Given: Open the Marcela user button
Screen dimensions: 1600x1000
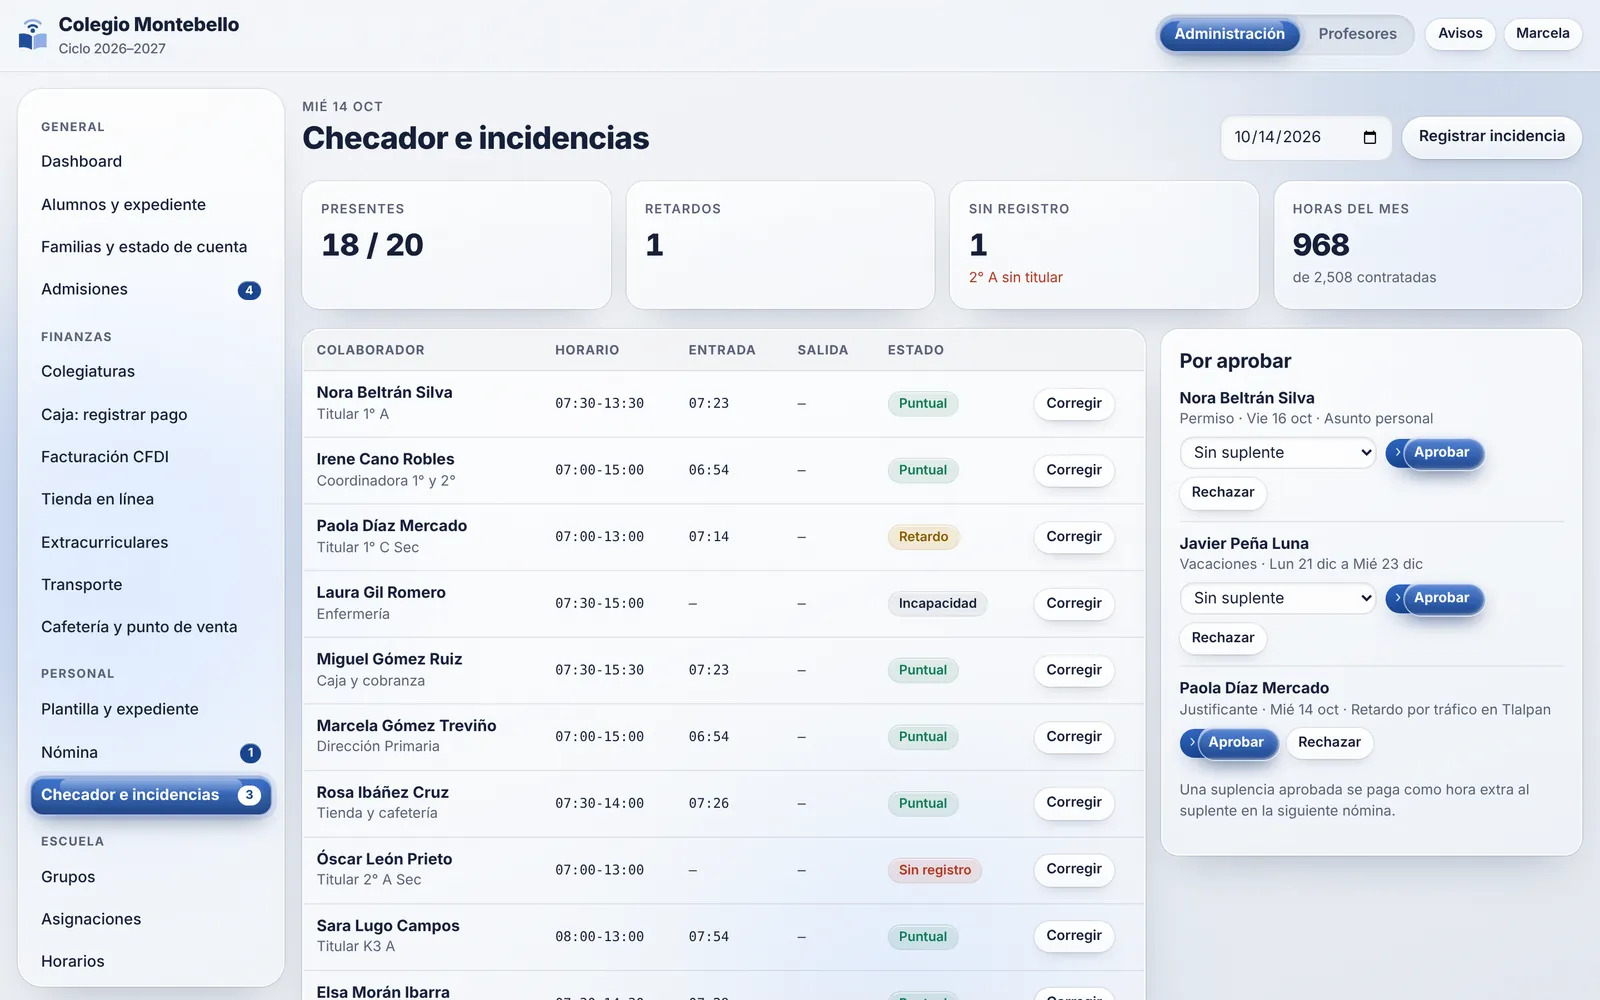Looking at the screenshot, I should [x=1542, y=34].
